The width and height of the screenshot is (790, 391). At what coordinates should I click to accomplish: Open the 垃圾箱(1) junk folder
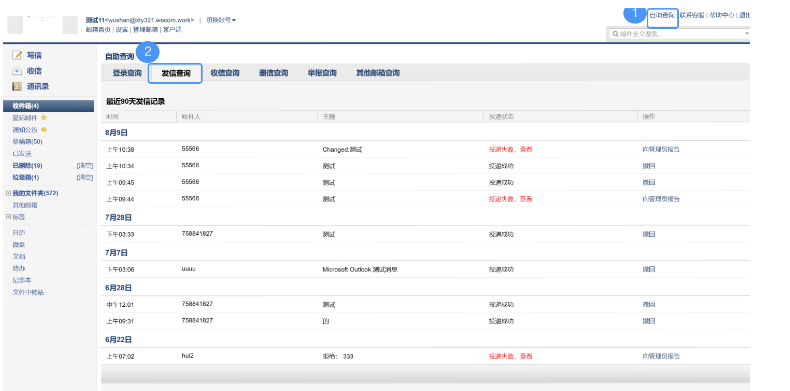(26, 177)
